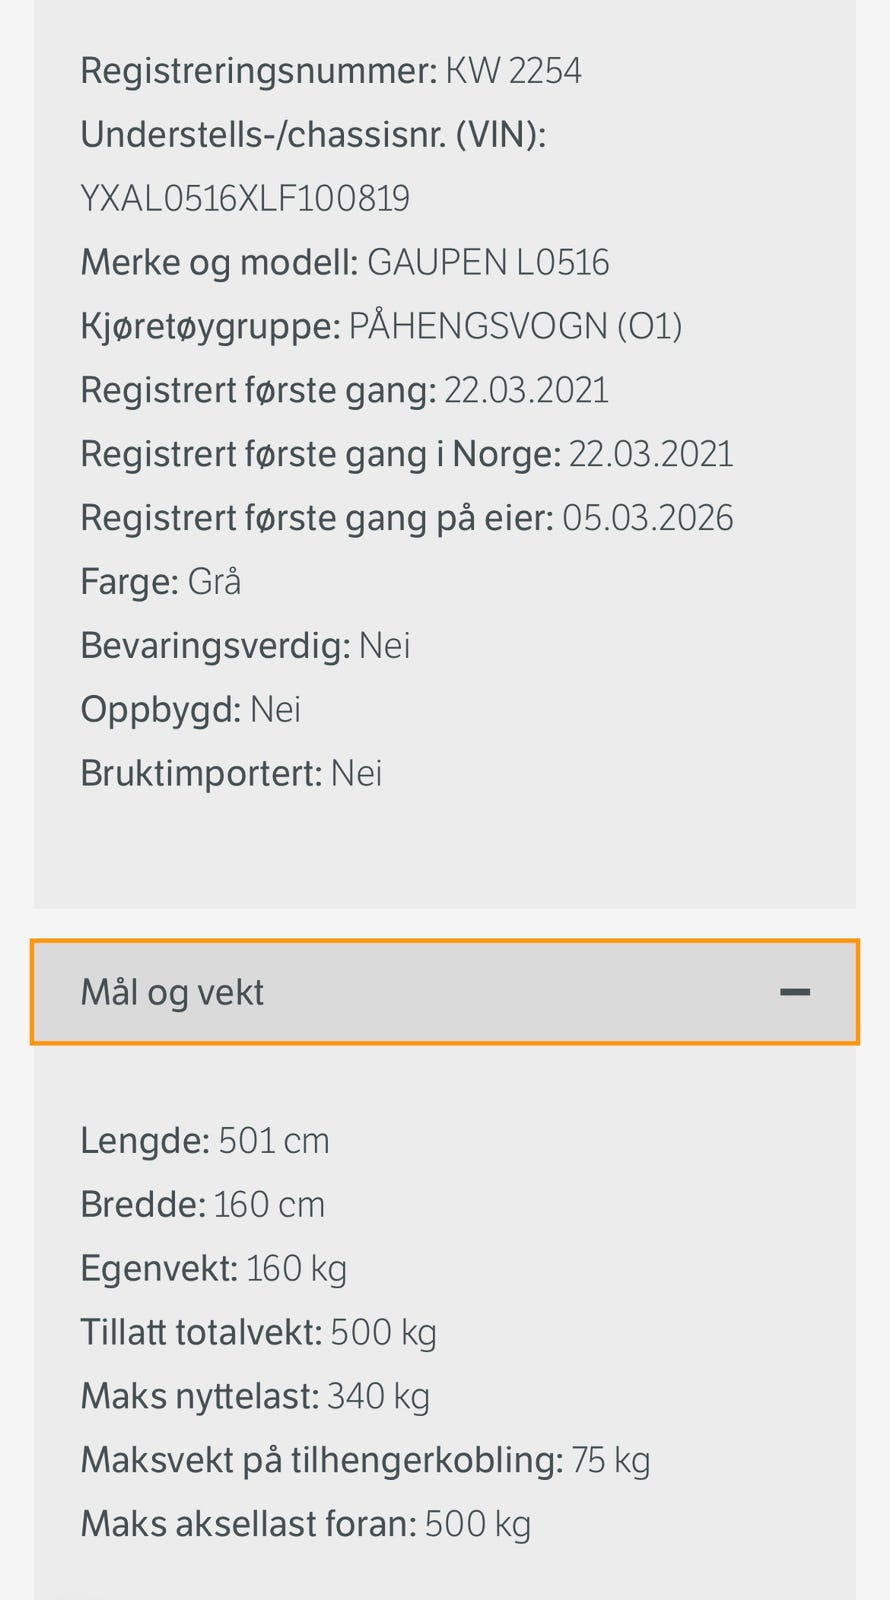The width and height of the screenshot is (890, 1600).
Task: Click the Tillatt totalvekt line
Action: (258, 1333)
